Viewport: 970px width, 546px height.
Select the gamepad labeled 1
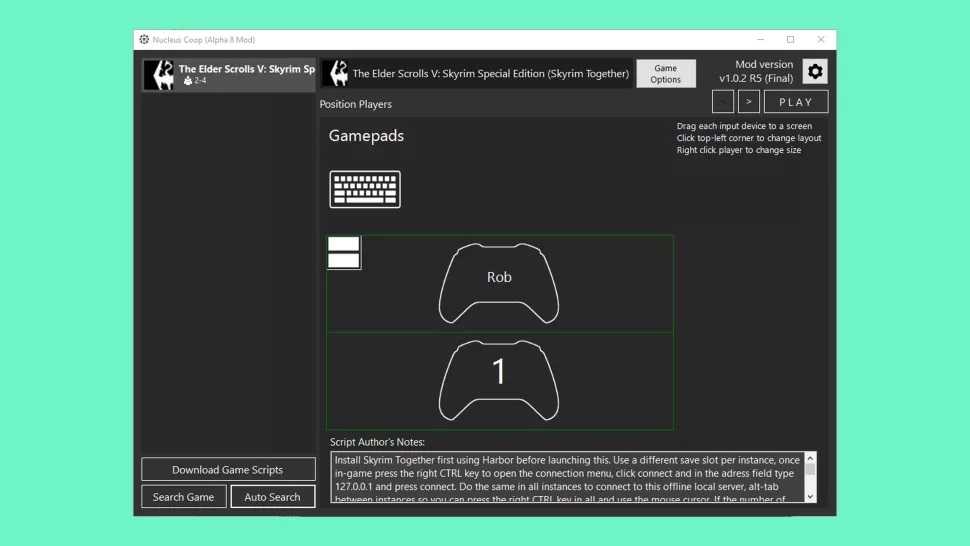tap(499, 381)
